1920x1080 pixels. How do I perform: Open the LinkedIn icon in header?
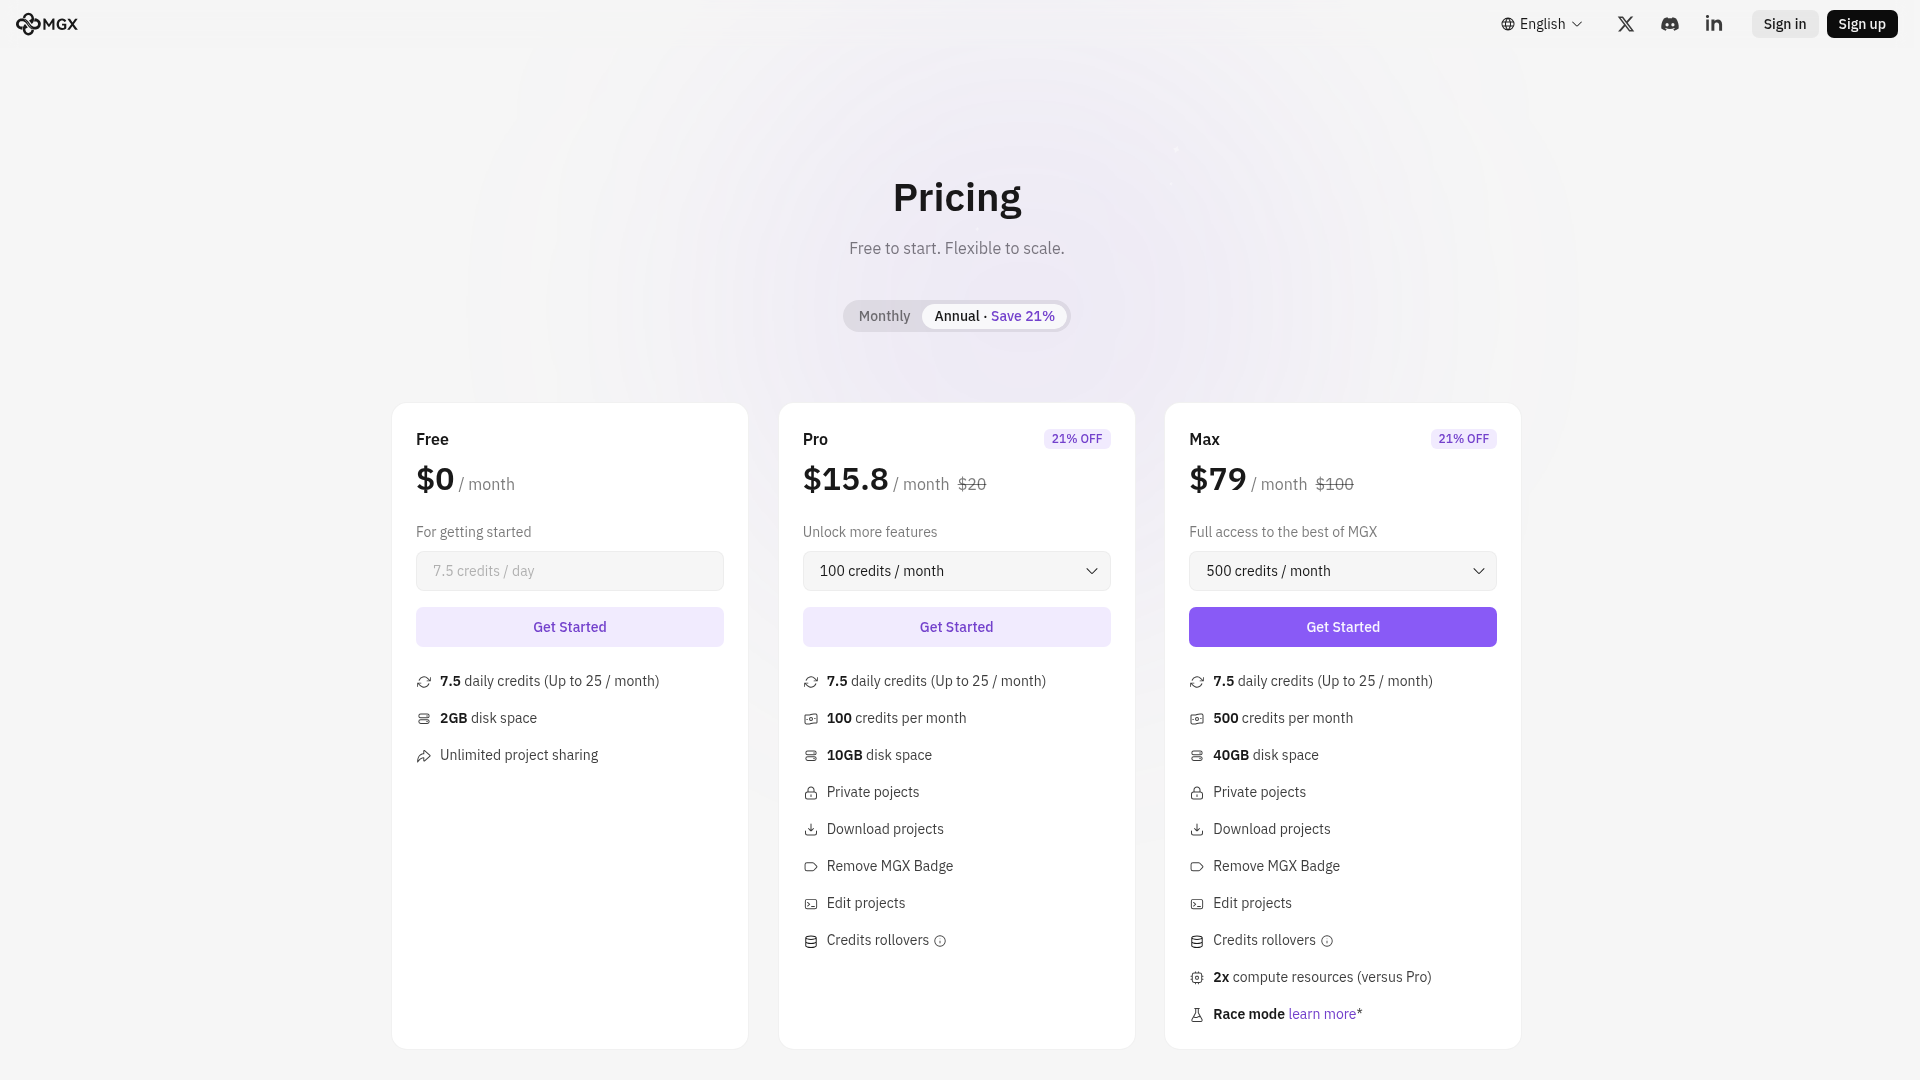pos(1714,24)
